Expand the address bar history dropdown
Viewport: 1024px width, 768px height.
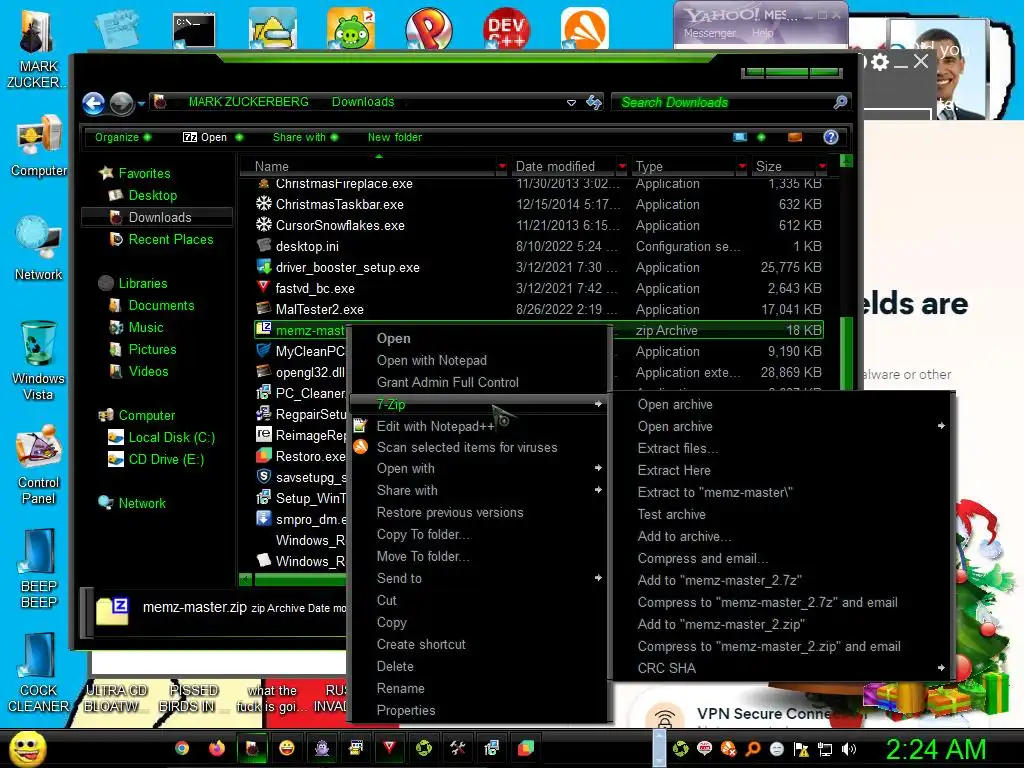(x=571, y=103)
